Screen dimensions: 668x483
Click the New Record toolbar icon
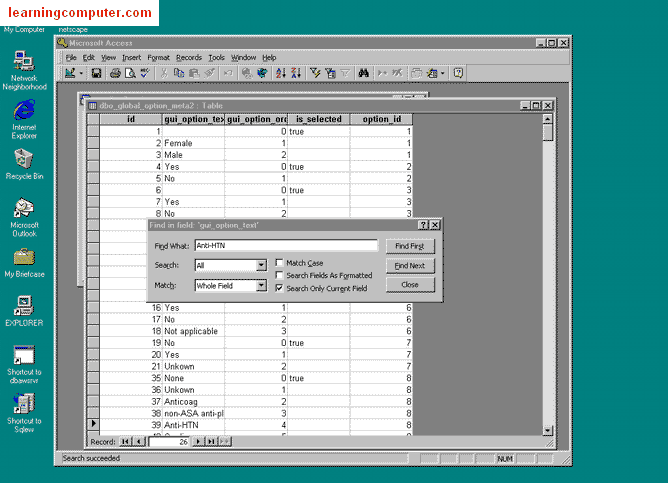click(x=382, y=73)
